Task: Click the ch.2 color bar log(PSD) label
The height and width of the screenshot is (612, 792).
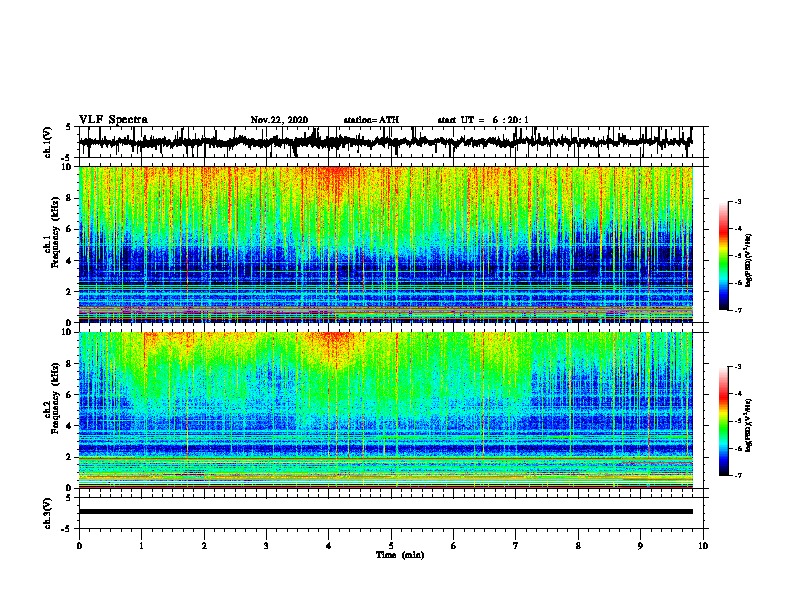Action: pos(748,425)
